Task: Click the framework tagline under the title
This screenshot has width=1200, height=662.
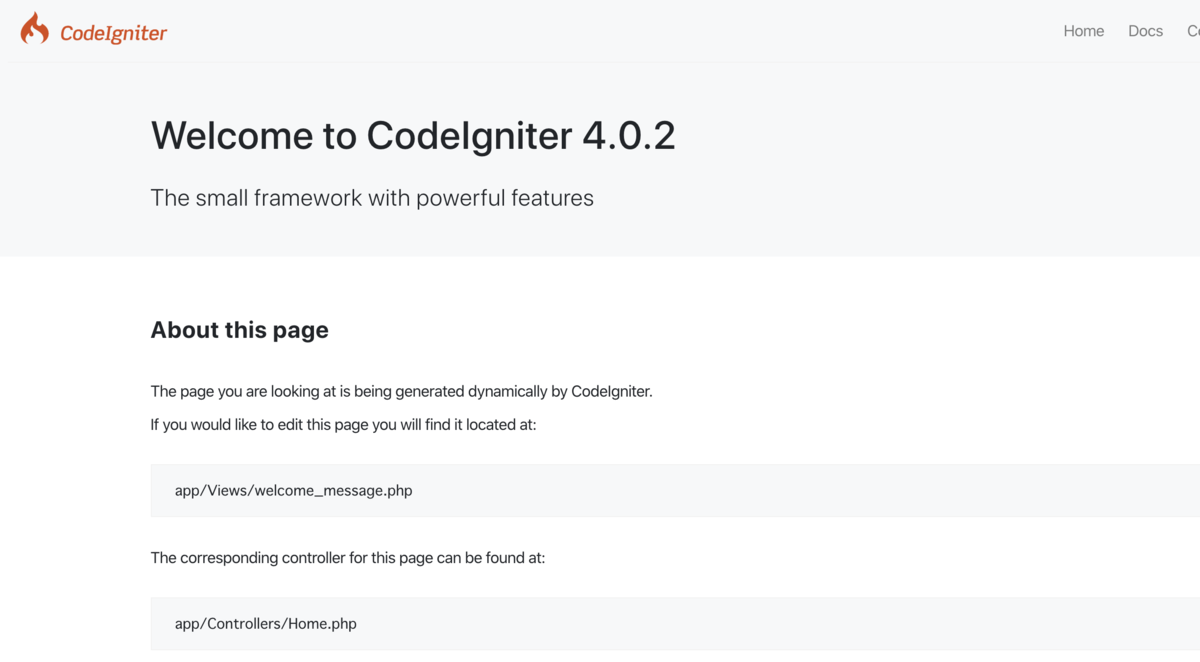Action: [x=372, y=197]
